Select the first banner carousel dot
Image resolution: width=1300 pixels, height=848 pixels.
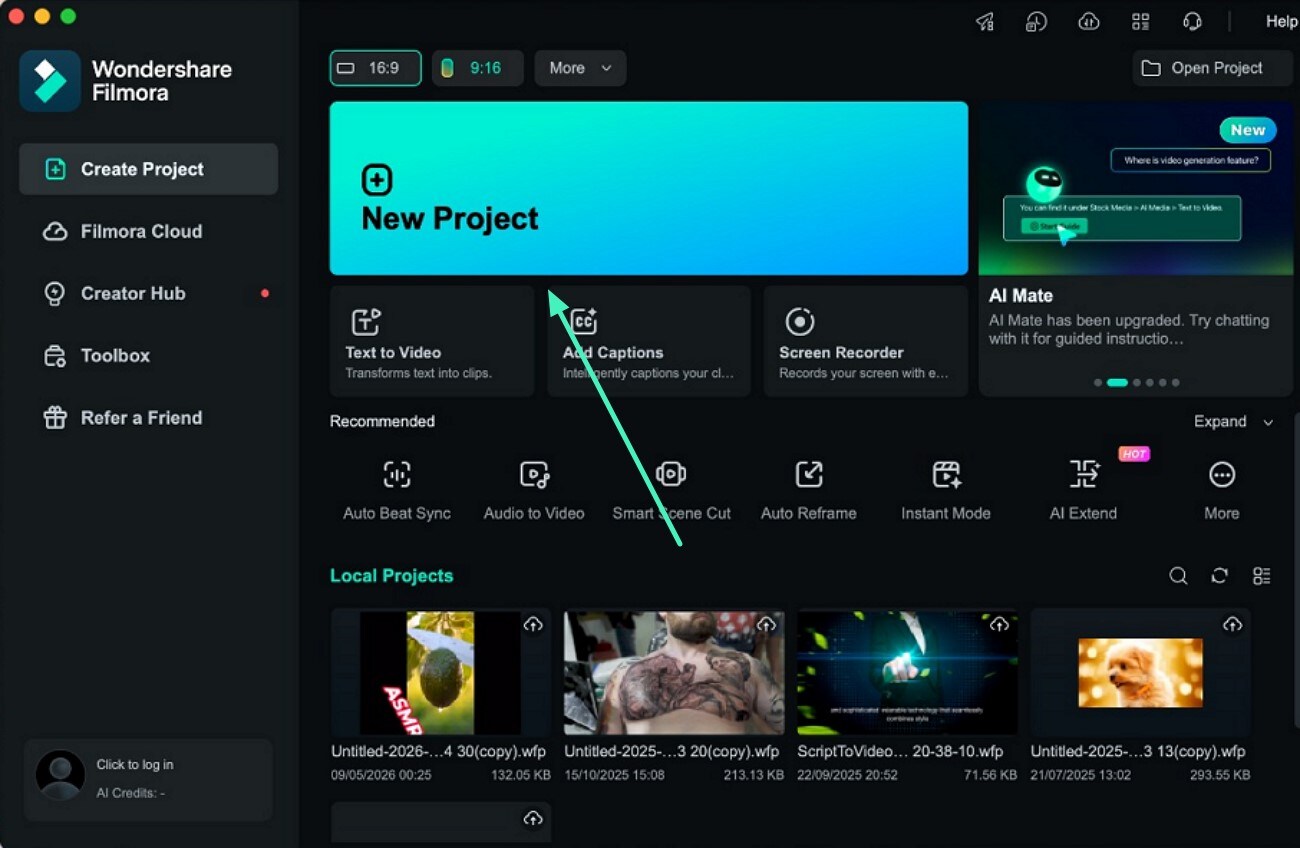point(1098,382)
